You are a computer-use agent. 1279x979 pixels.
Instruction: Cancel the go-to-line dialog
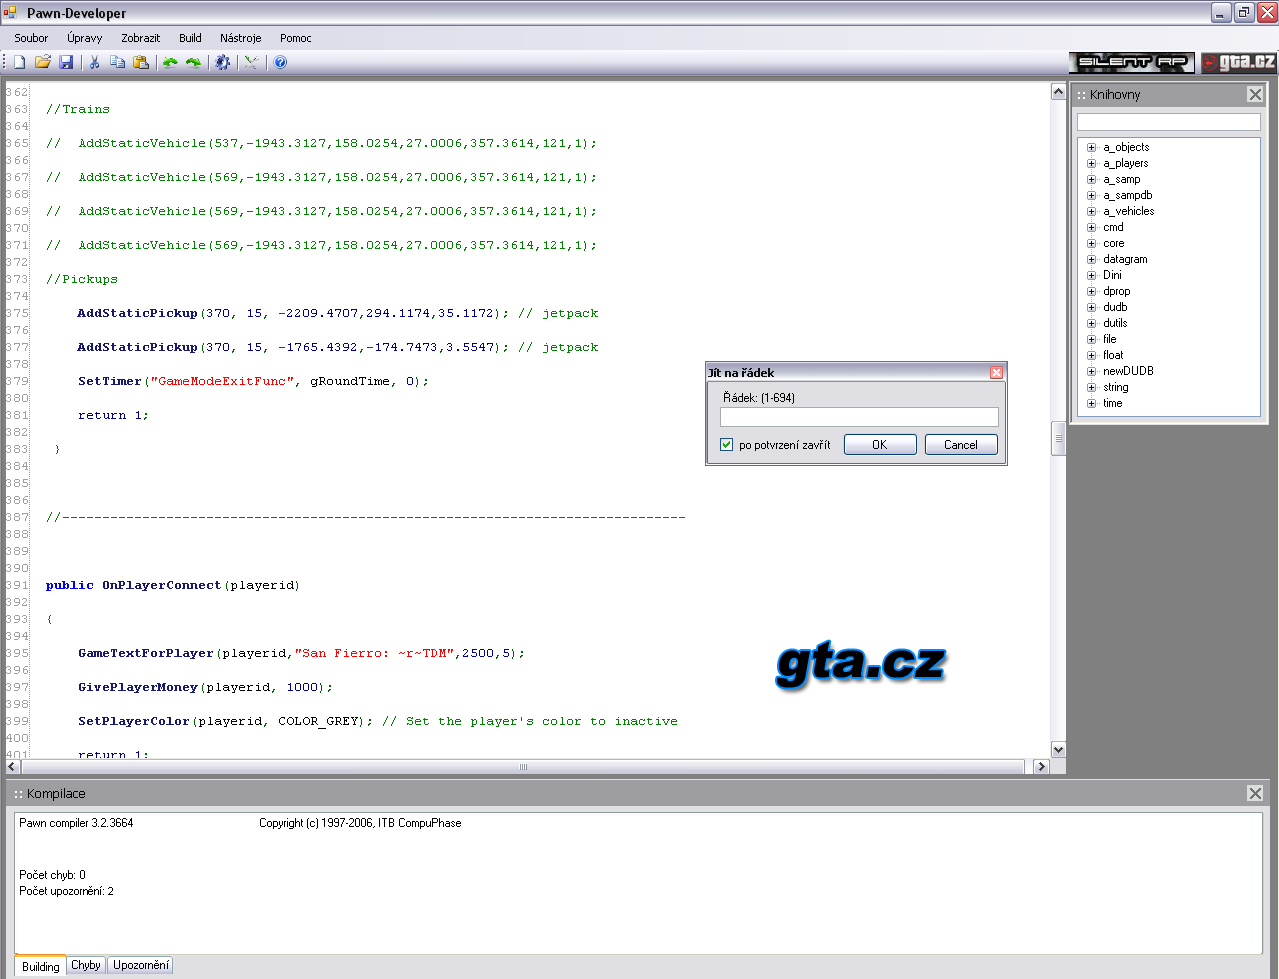(960, 445)
